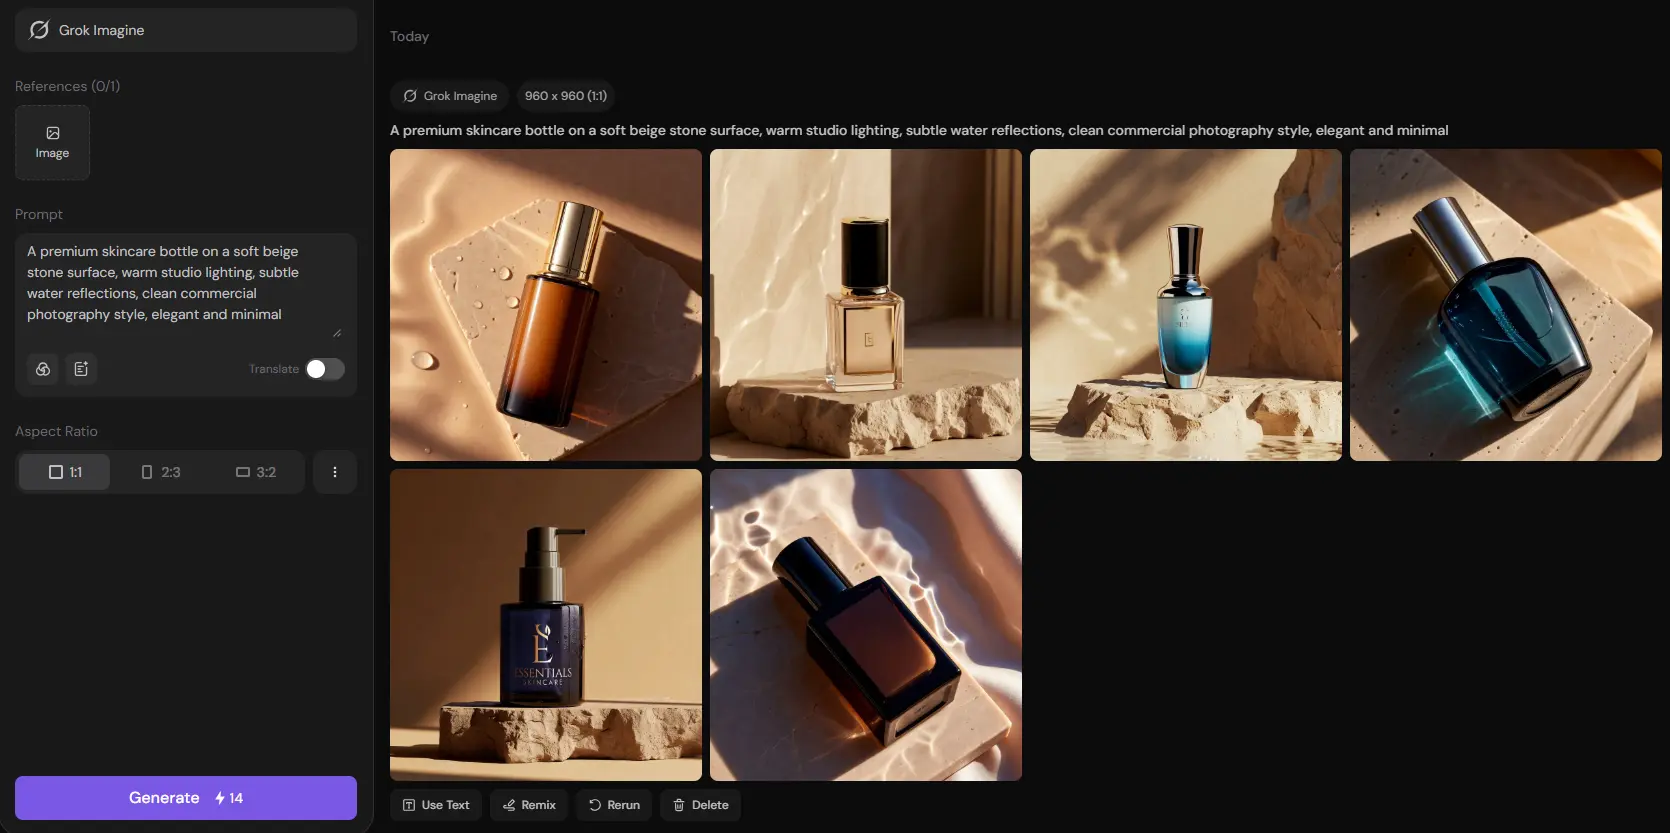
Task: Click Use Text button
Action: tap(436, 805)
